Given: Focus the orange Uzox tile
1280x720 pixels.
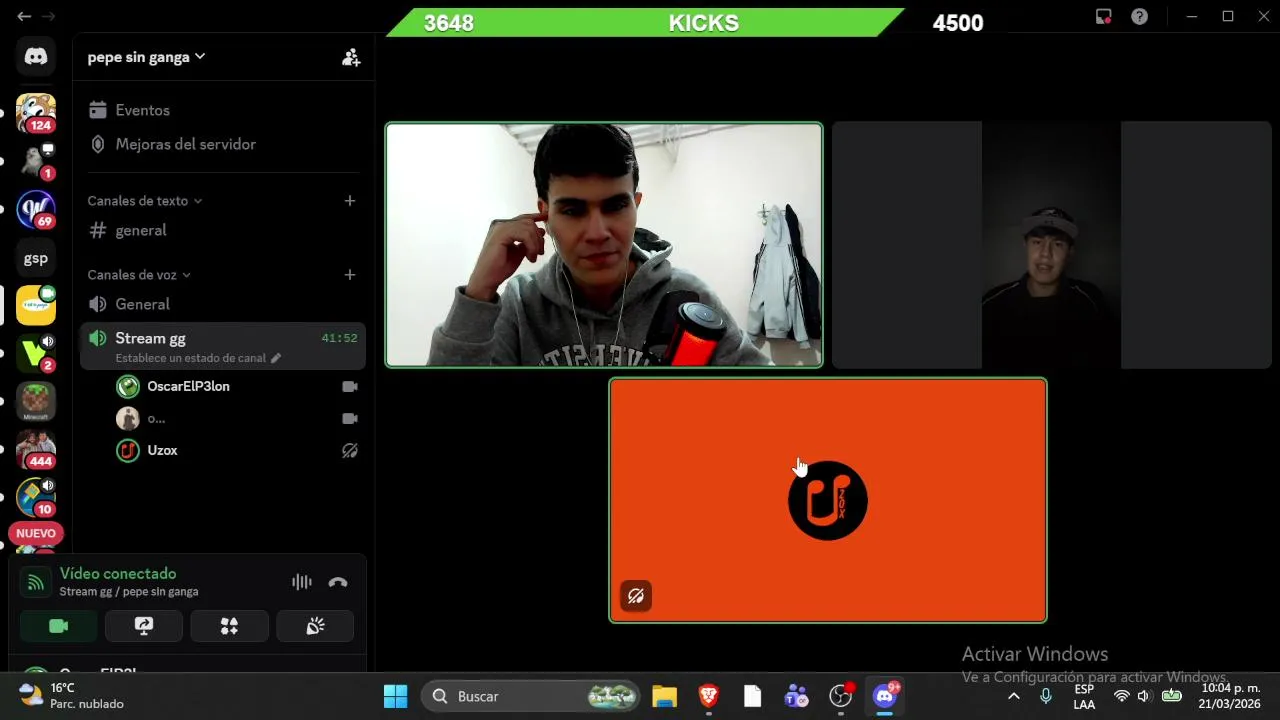Looking at the screenshot, I should (828, 500).
